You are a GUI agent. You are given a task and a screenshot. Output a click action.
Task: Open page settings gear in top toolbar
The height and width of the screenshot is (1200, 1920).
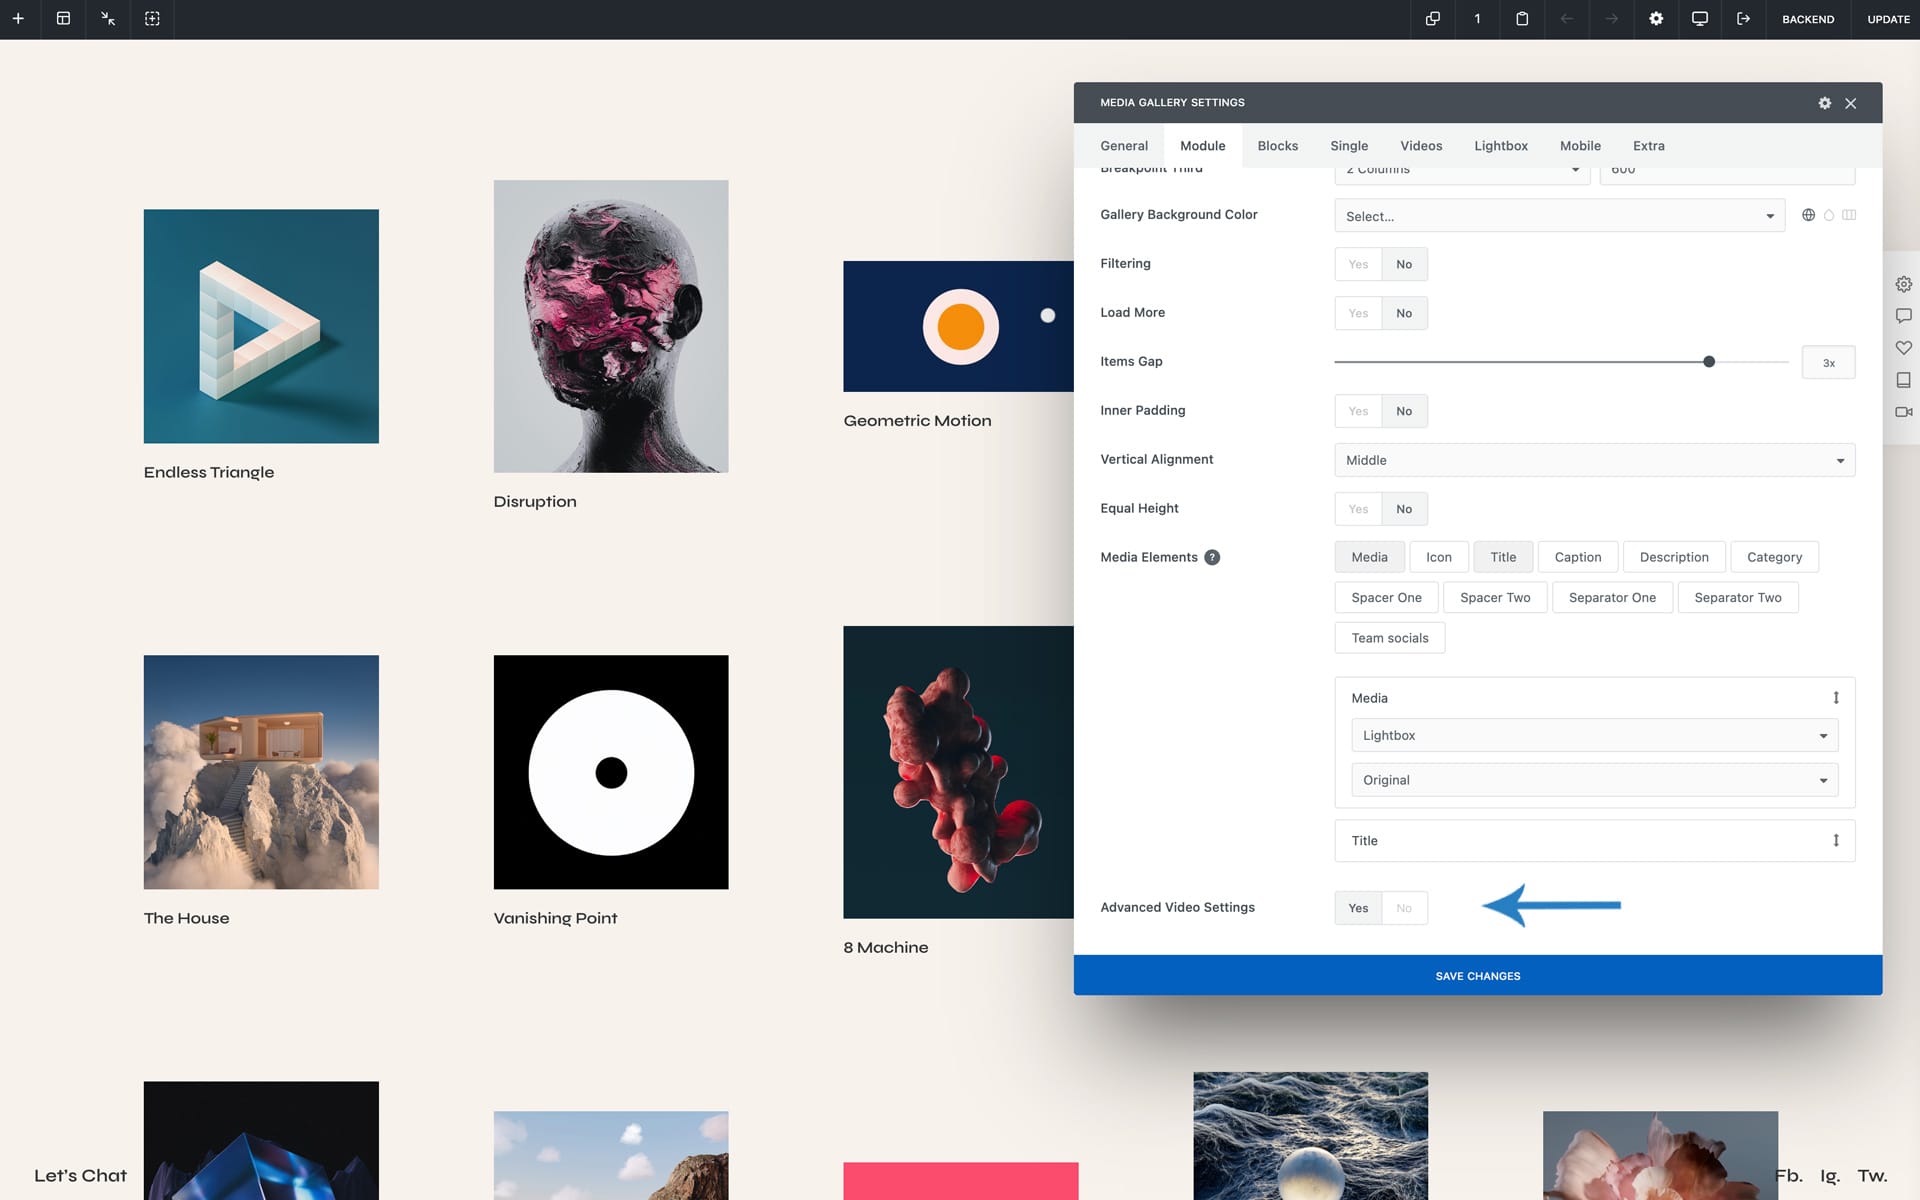click(1656, 19)
